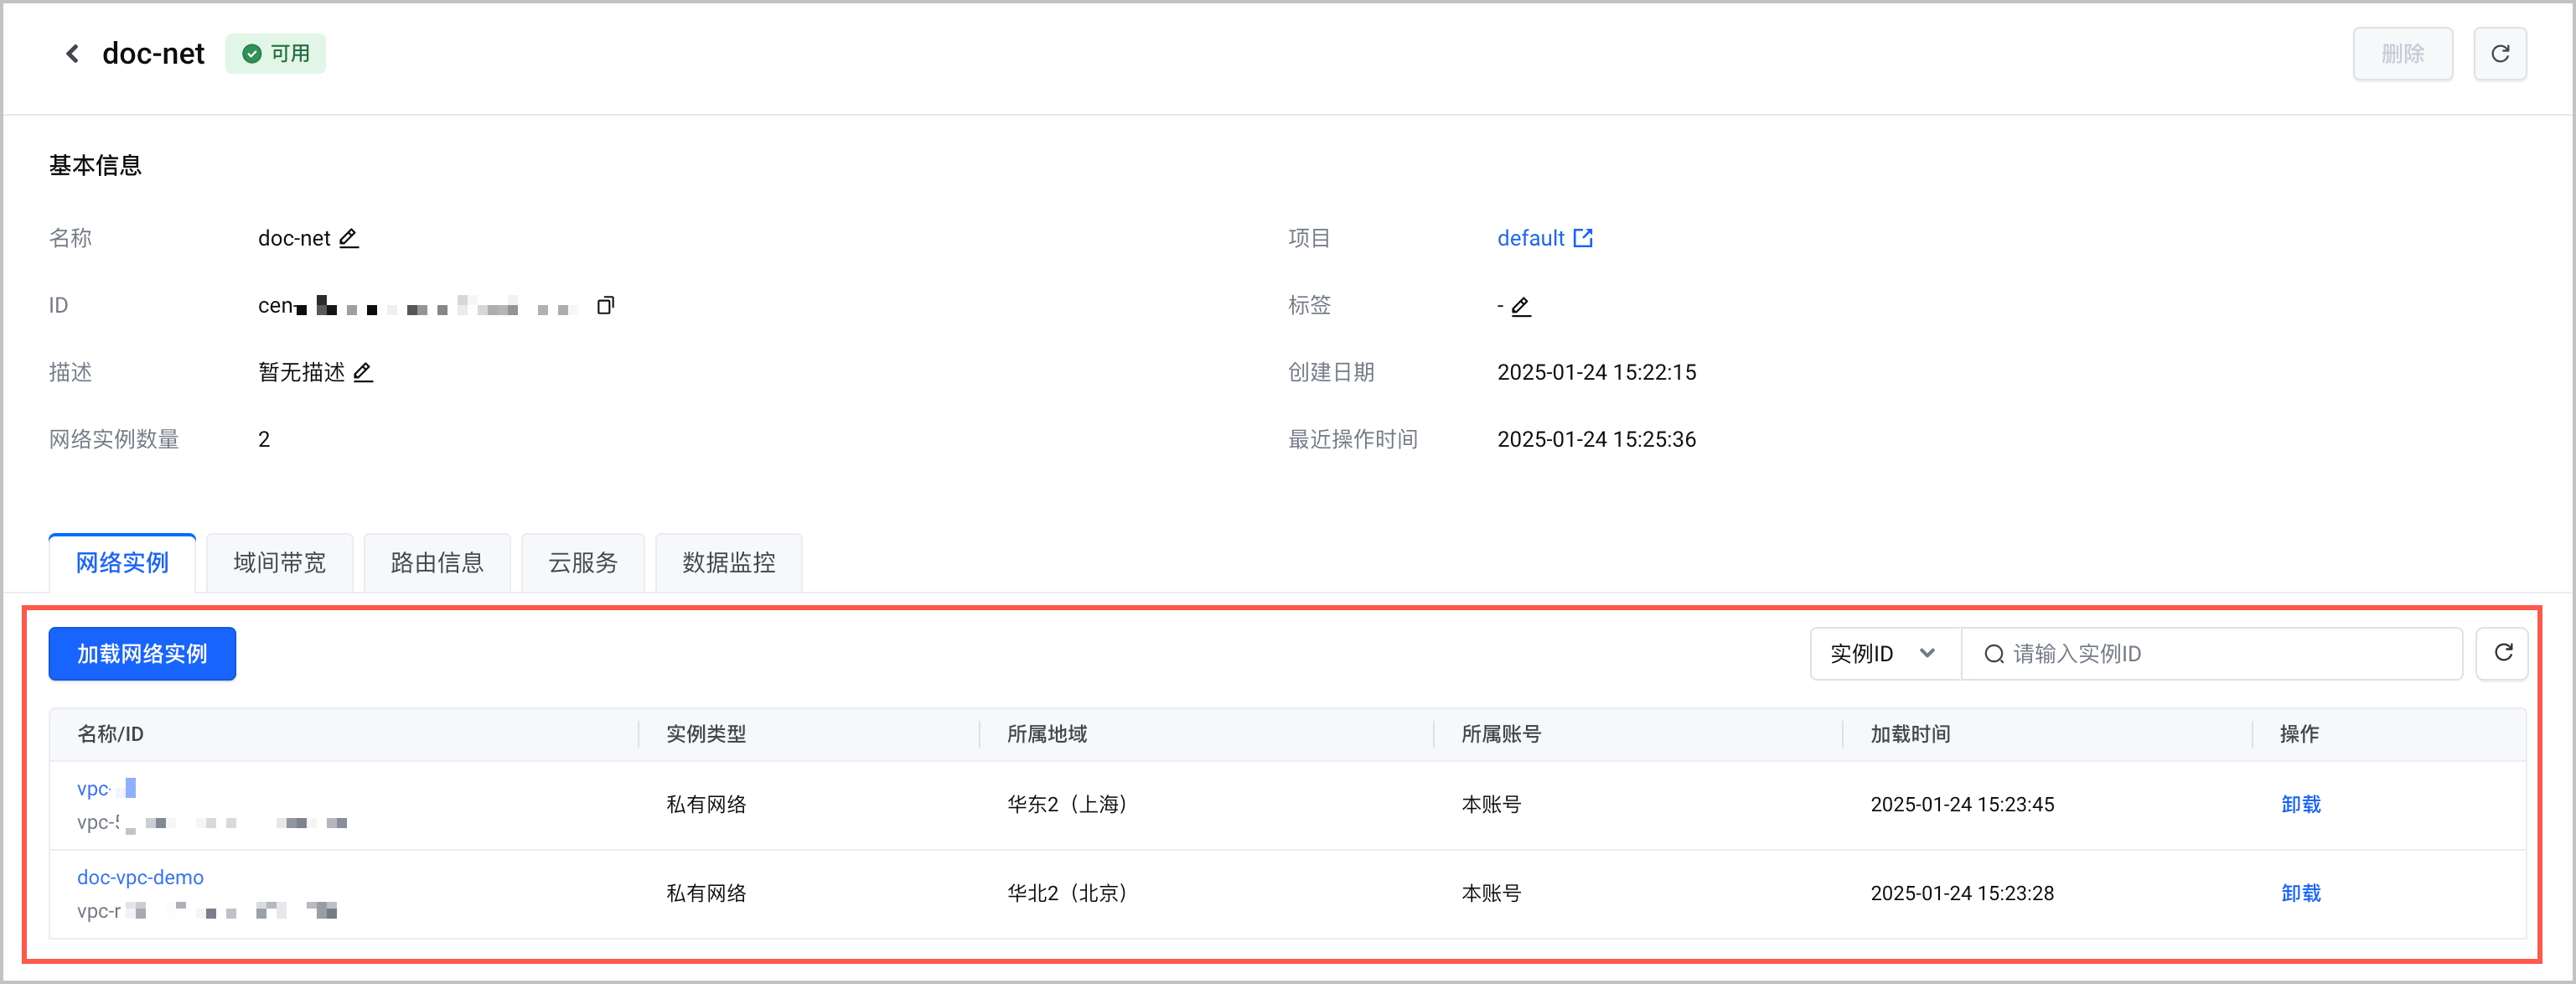2576x984 pixels.
Task: Focus the 请输入实例ID search field
Action: point(2212,654)
